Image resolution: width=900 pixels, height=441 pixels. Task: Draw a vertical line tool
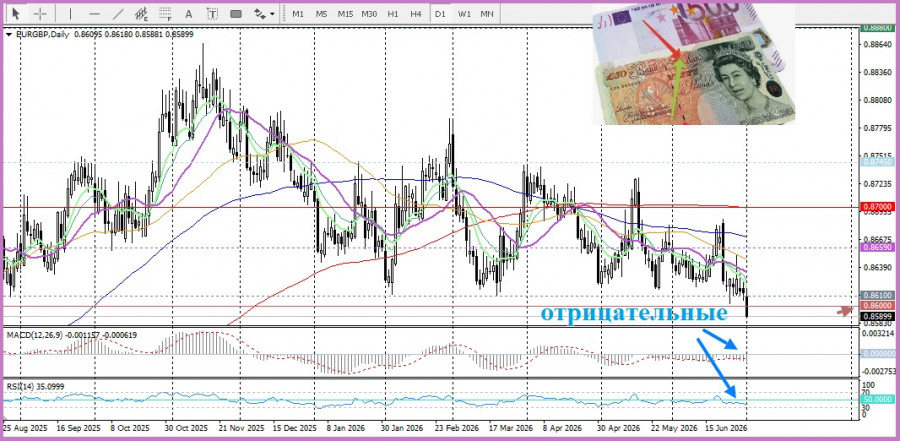[x=70, y=13]
